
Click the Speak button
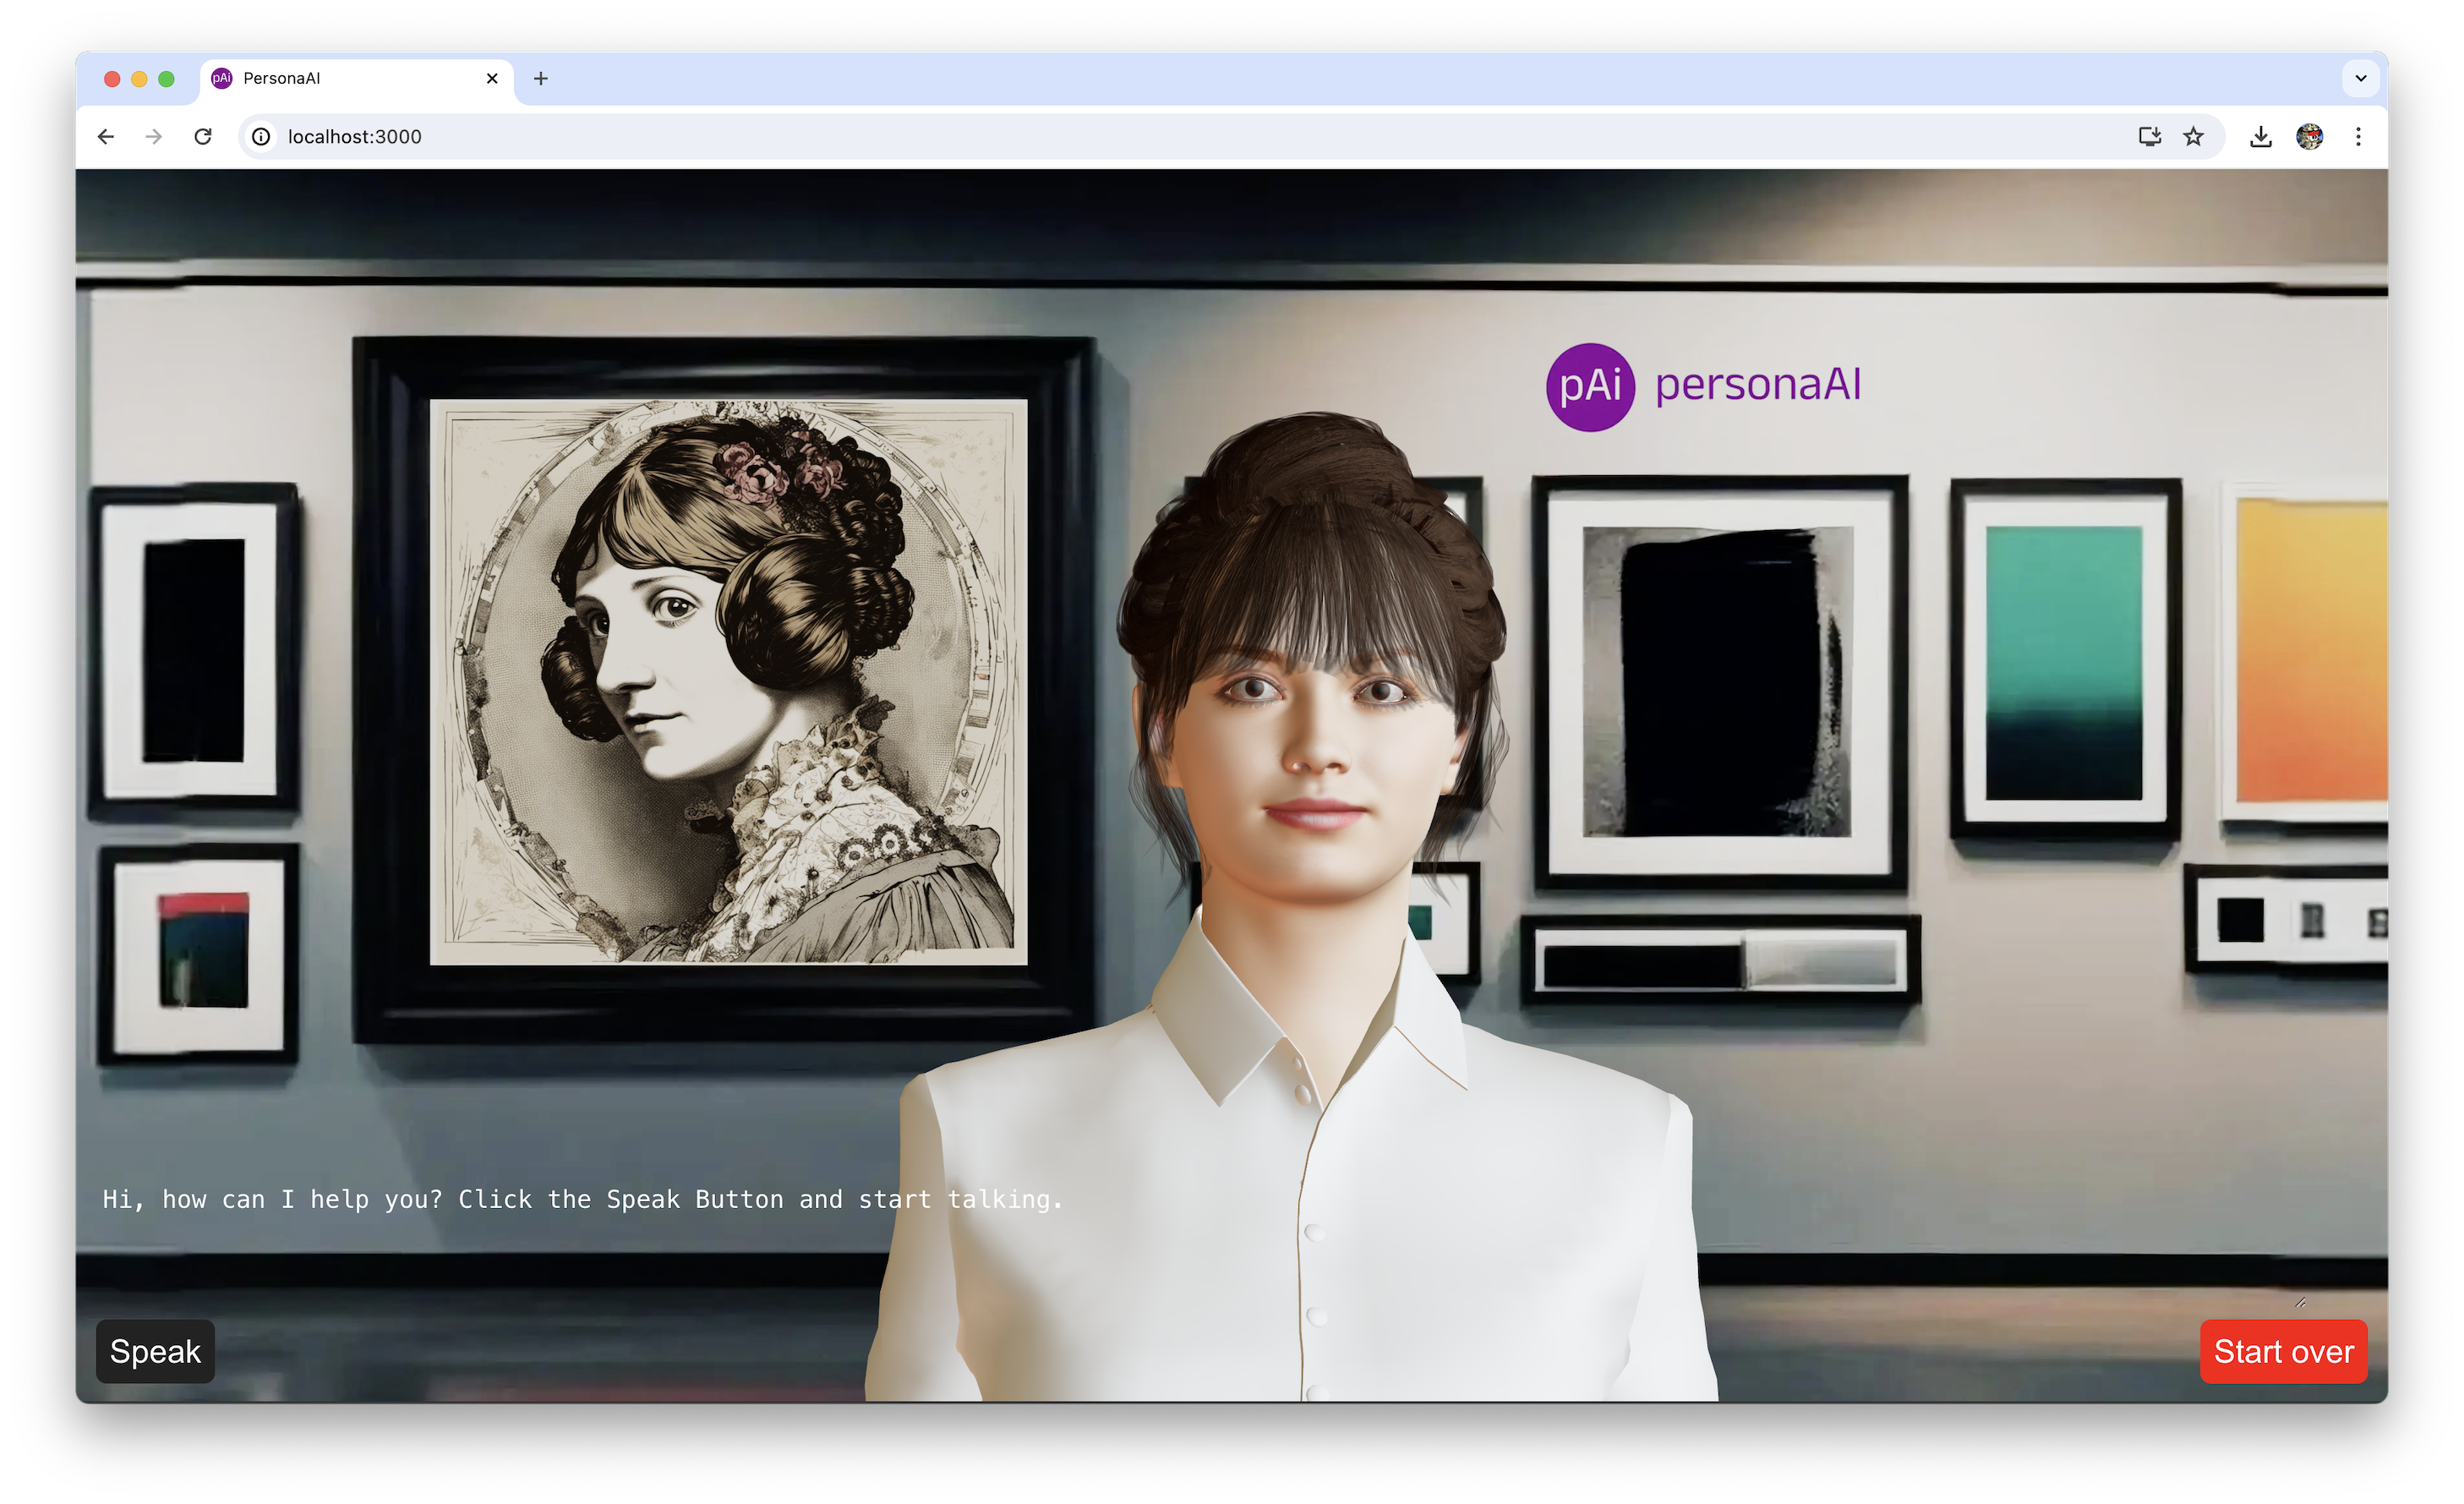pos(155,1351)
